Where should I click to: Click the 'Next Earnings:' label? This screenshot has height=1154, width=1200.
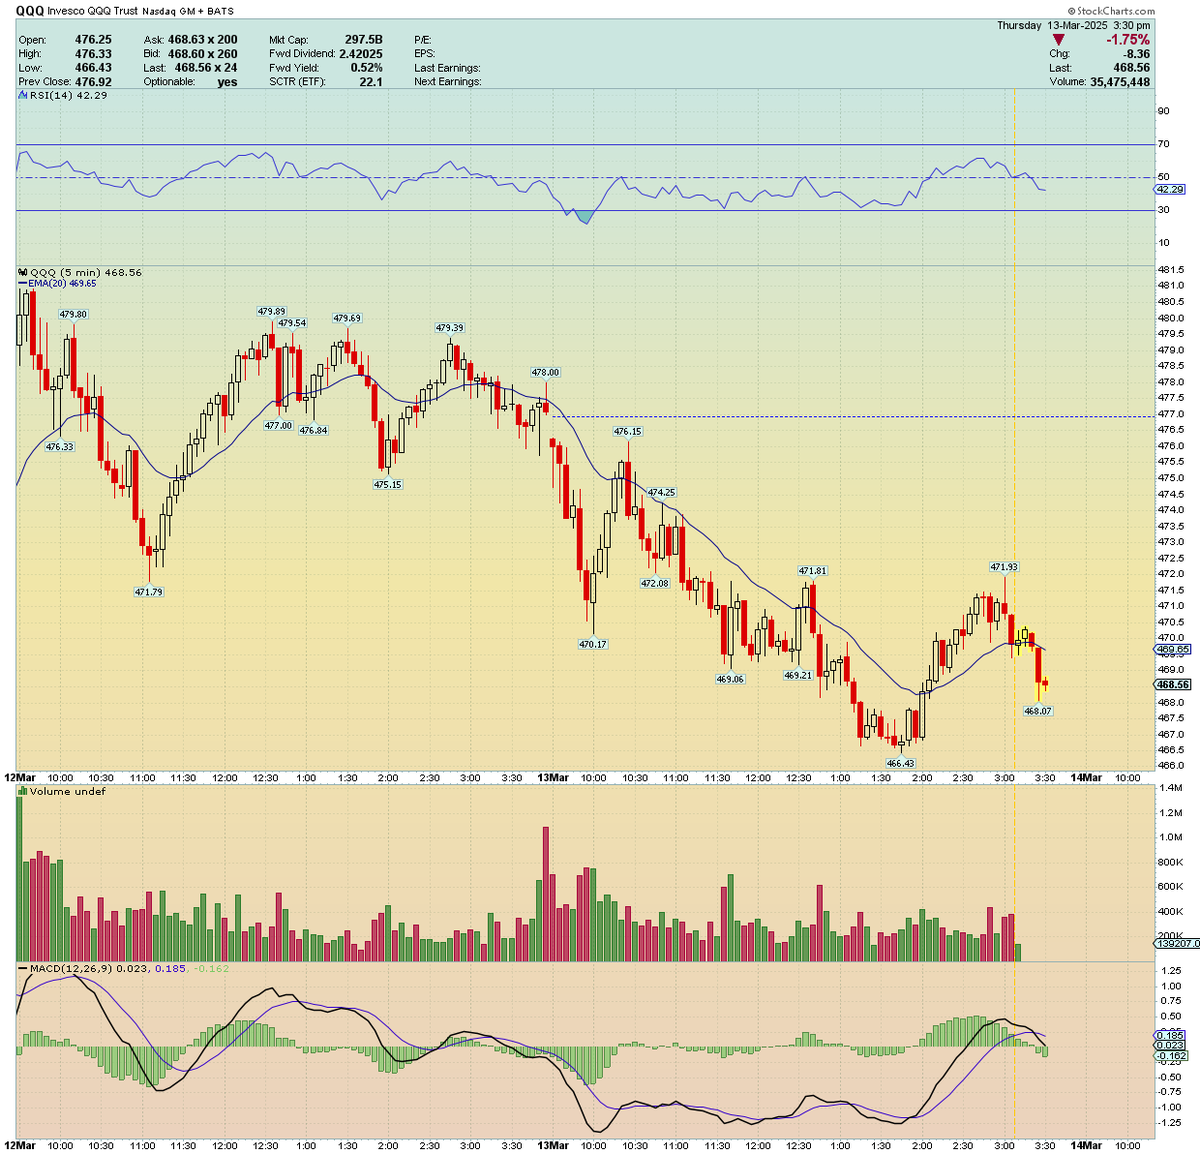click(447, 82)
